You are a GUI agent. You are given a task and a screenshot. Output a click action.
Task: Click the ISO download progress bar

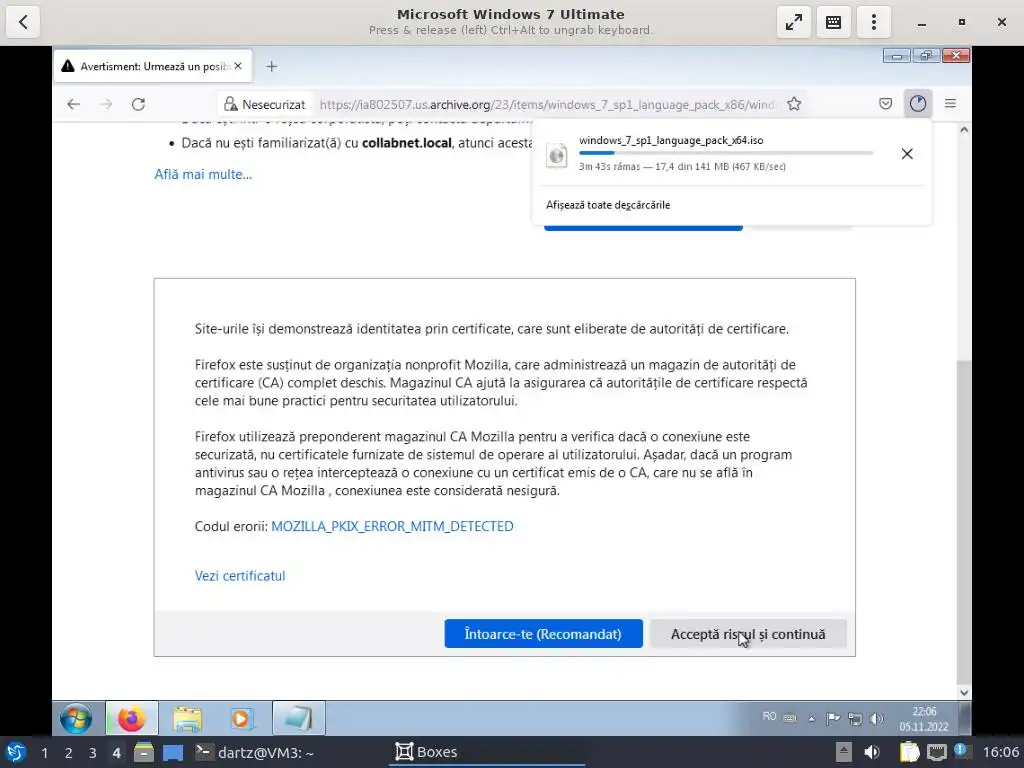[x=726, y=153]
